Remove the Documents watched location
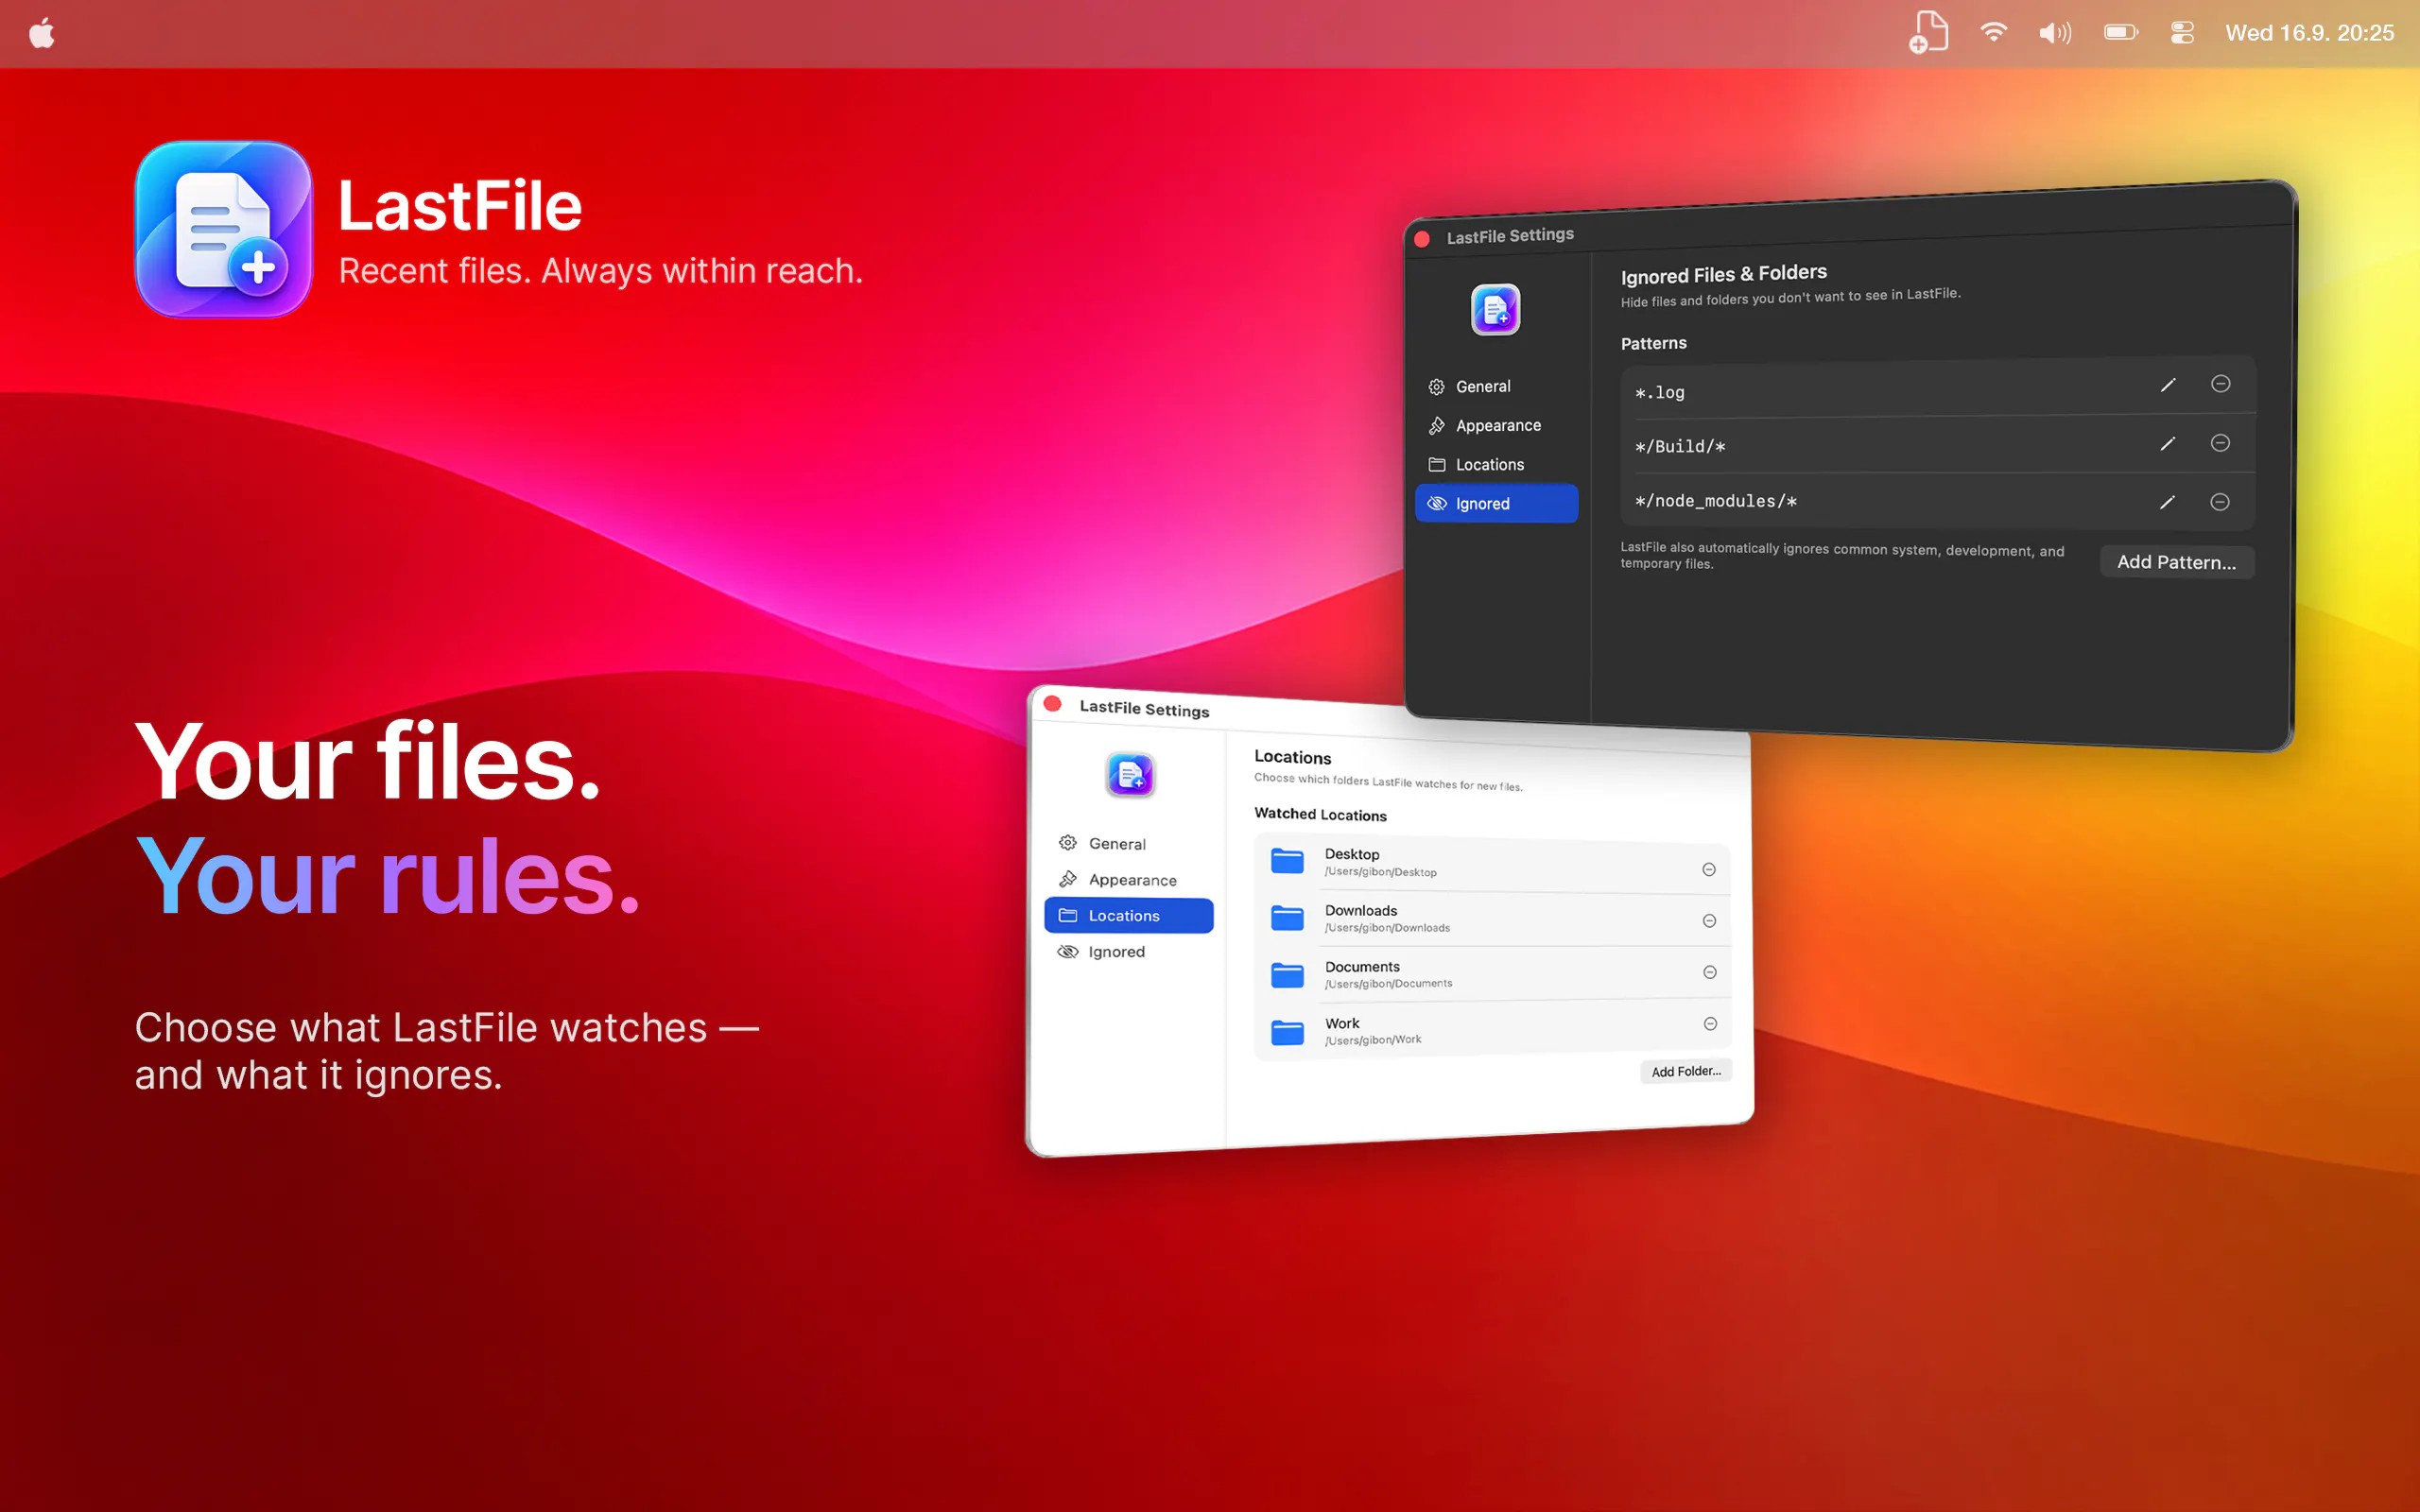Screen dimensions: 2420x1512 tap(1710, 972)
